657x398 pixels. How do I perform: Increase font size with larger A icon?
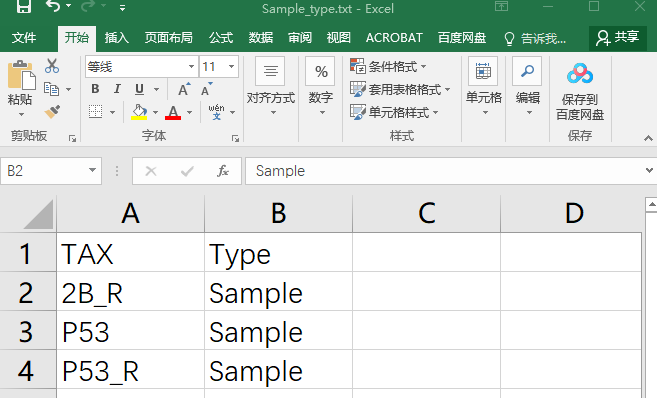[184, 89]
